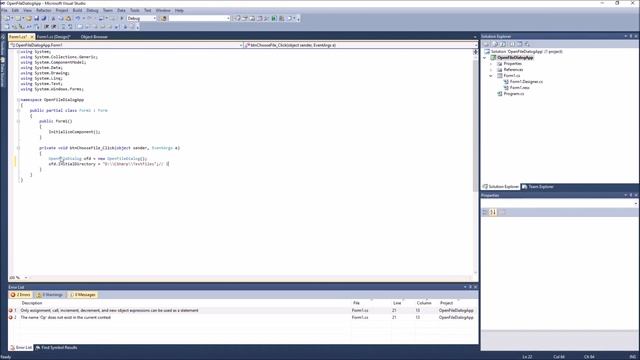The image size is (640, 360).
Task: Click the Paste clipboard icon
Action: pos(68,18)
